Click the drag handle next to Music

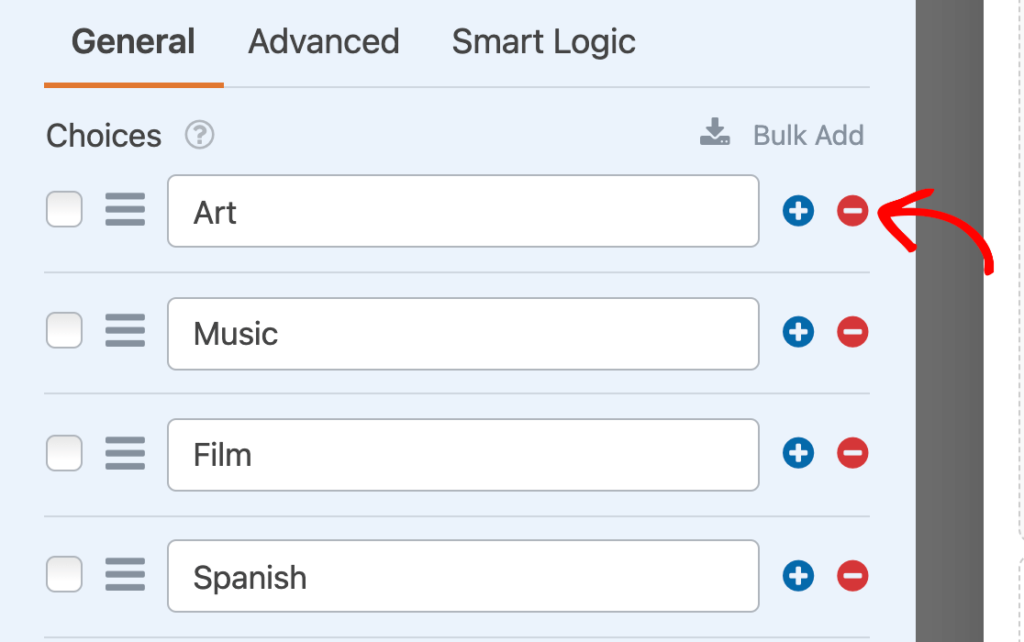click(x=125, y=331)
